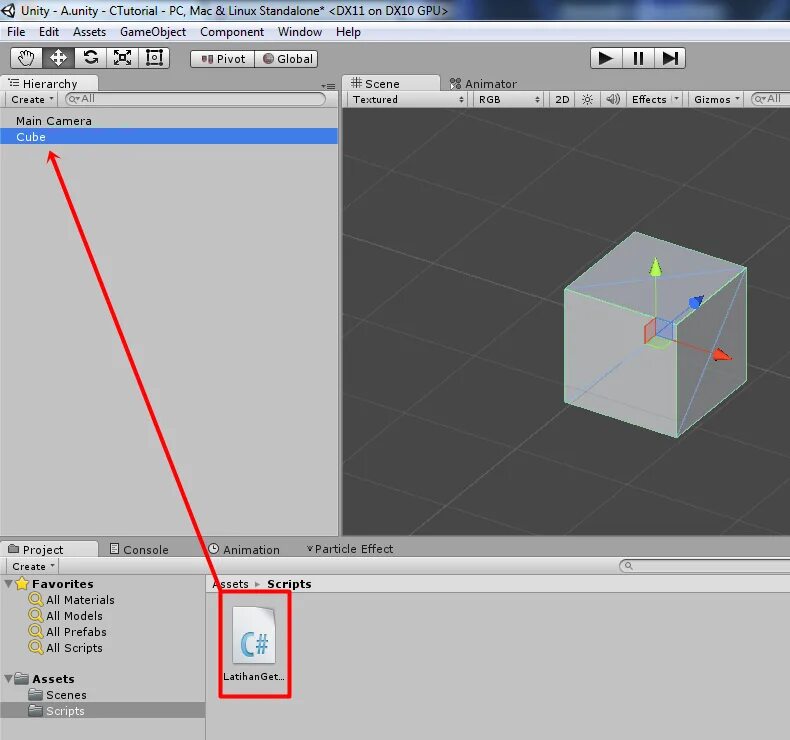Switch to the Project tab
This screenshot has height=740, width=790.
(49, 549)
